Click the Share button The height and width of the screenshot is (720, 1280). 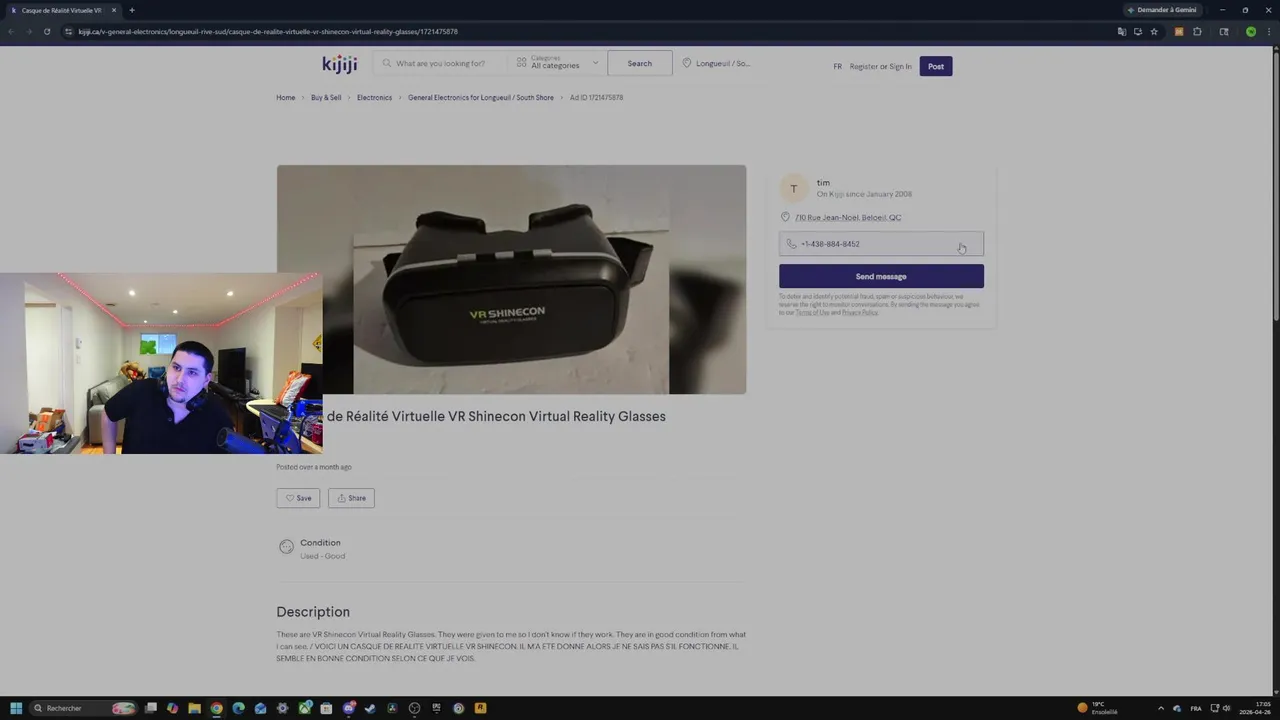(351, 498)
